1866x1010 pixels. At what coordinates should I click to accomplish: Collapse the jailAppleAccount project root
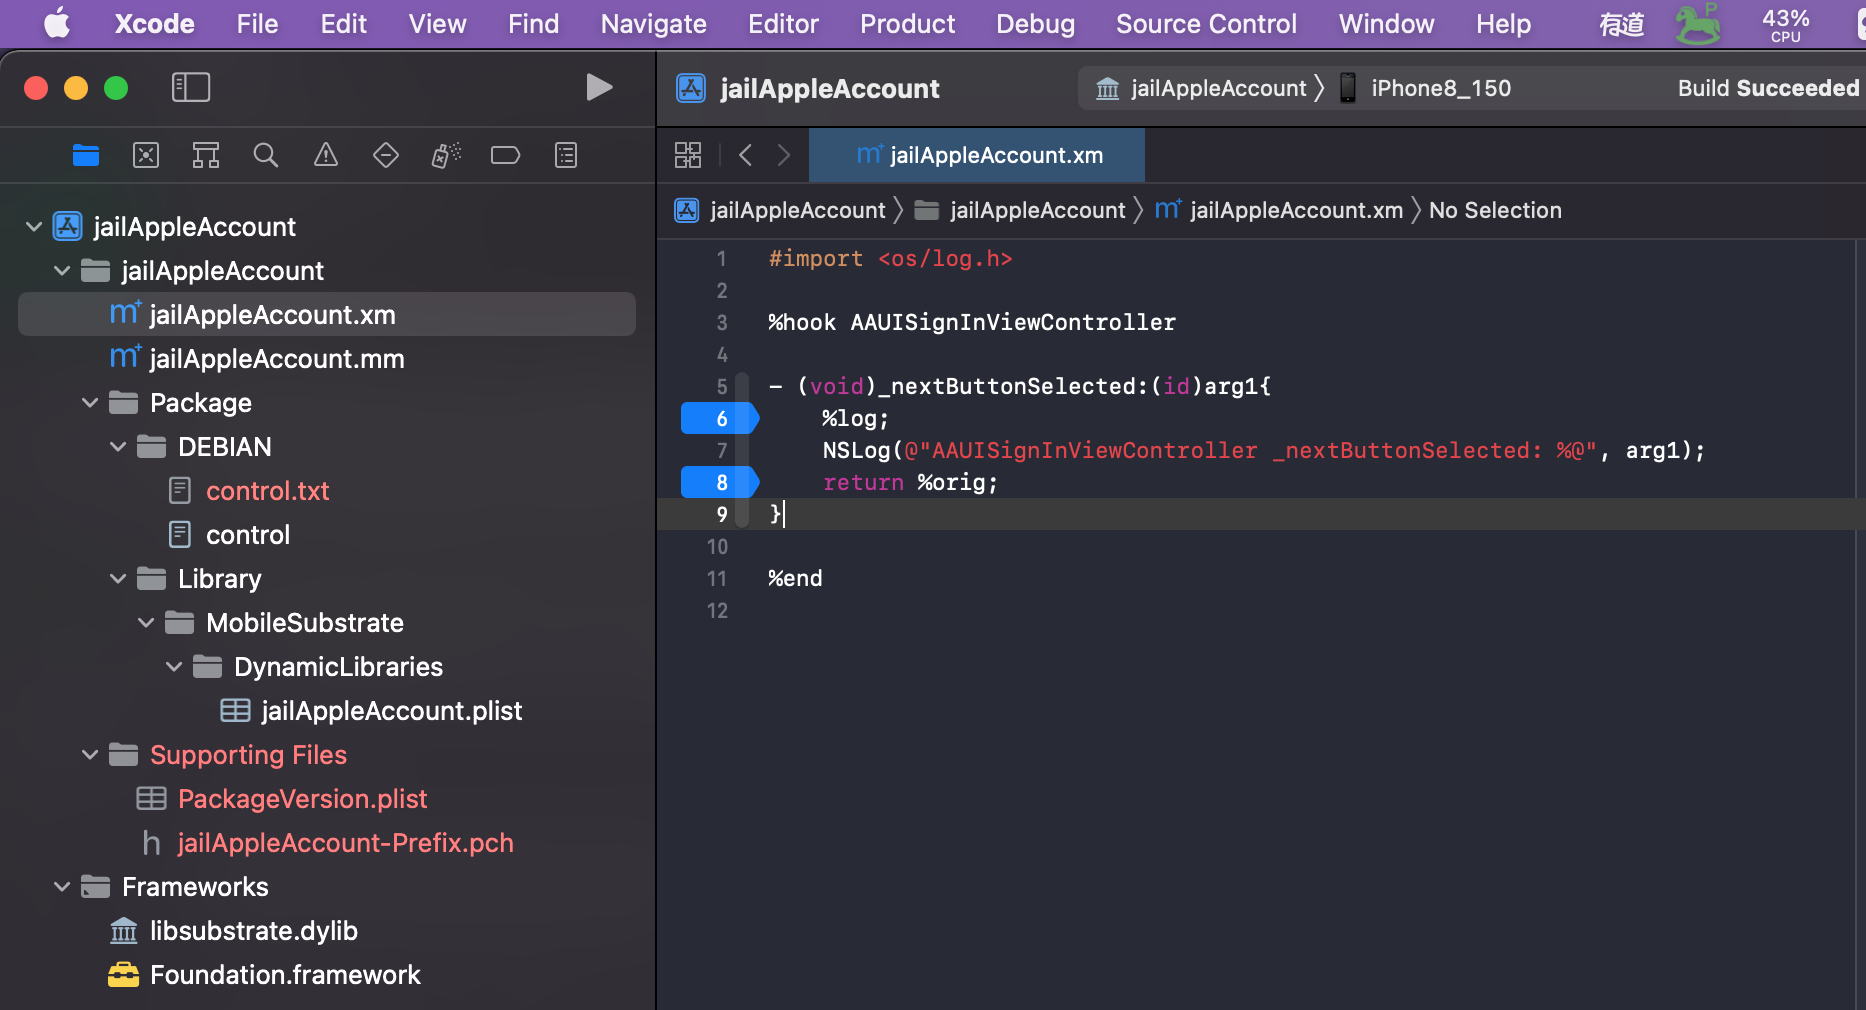pos(34,227)
